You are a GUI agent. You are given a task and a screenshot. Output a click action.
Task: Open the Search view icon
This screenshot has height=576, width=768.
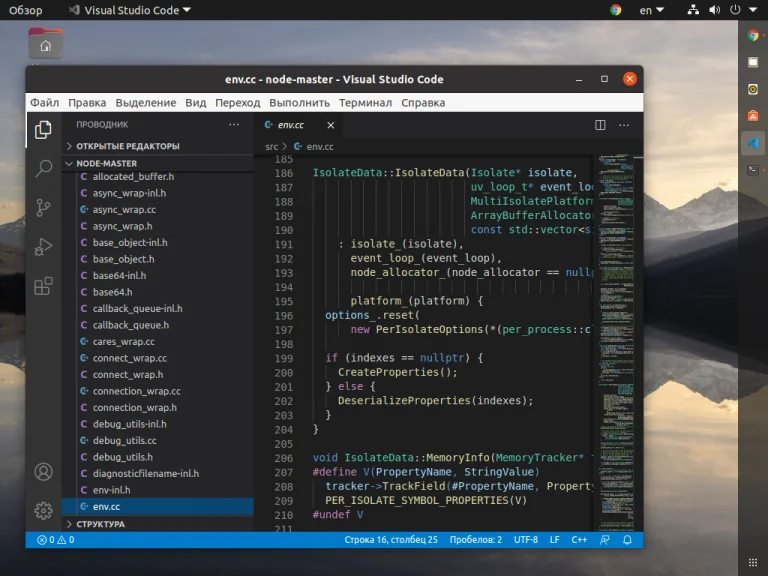click(43, 169)
